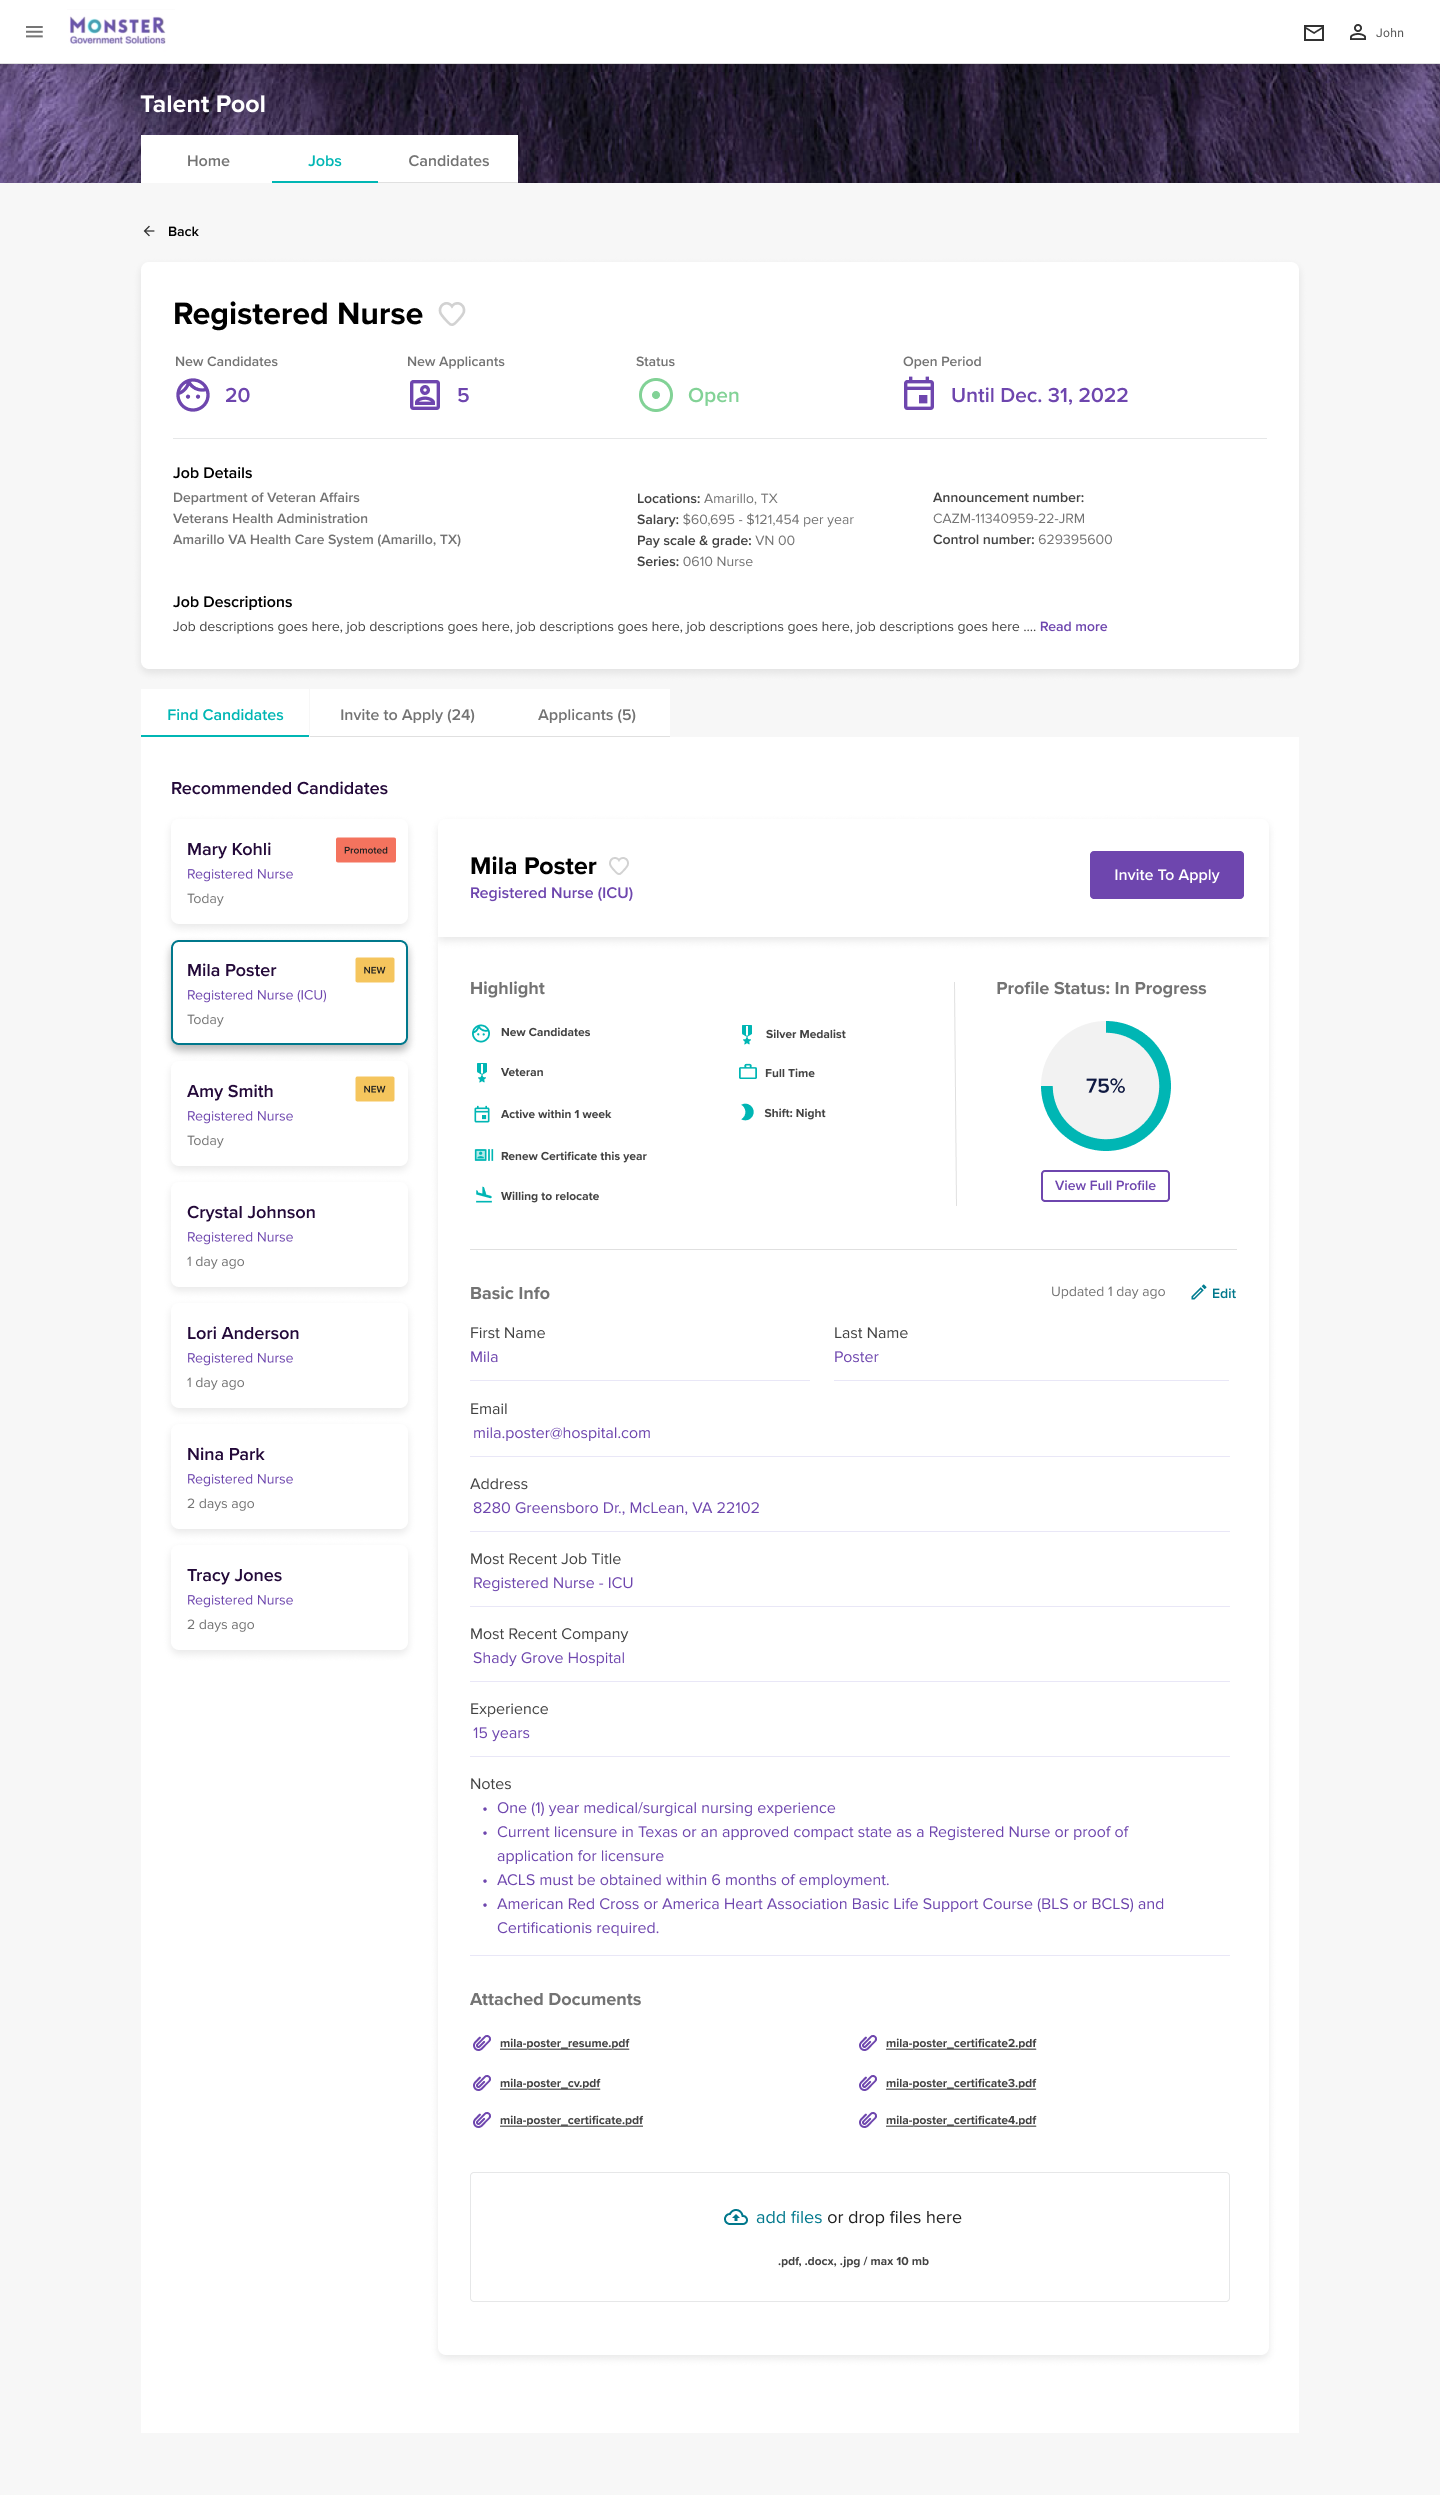Select the Nina Park candidate card
The width and height of the screenshot is (1440, 2495).
[x=289, y=1477]
